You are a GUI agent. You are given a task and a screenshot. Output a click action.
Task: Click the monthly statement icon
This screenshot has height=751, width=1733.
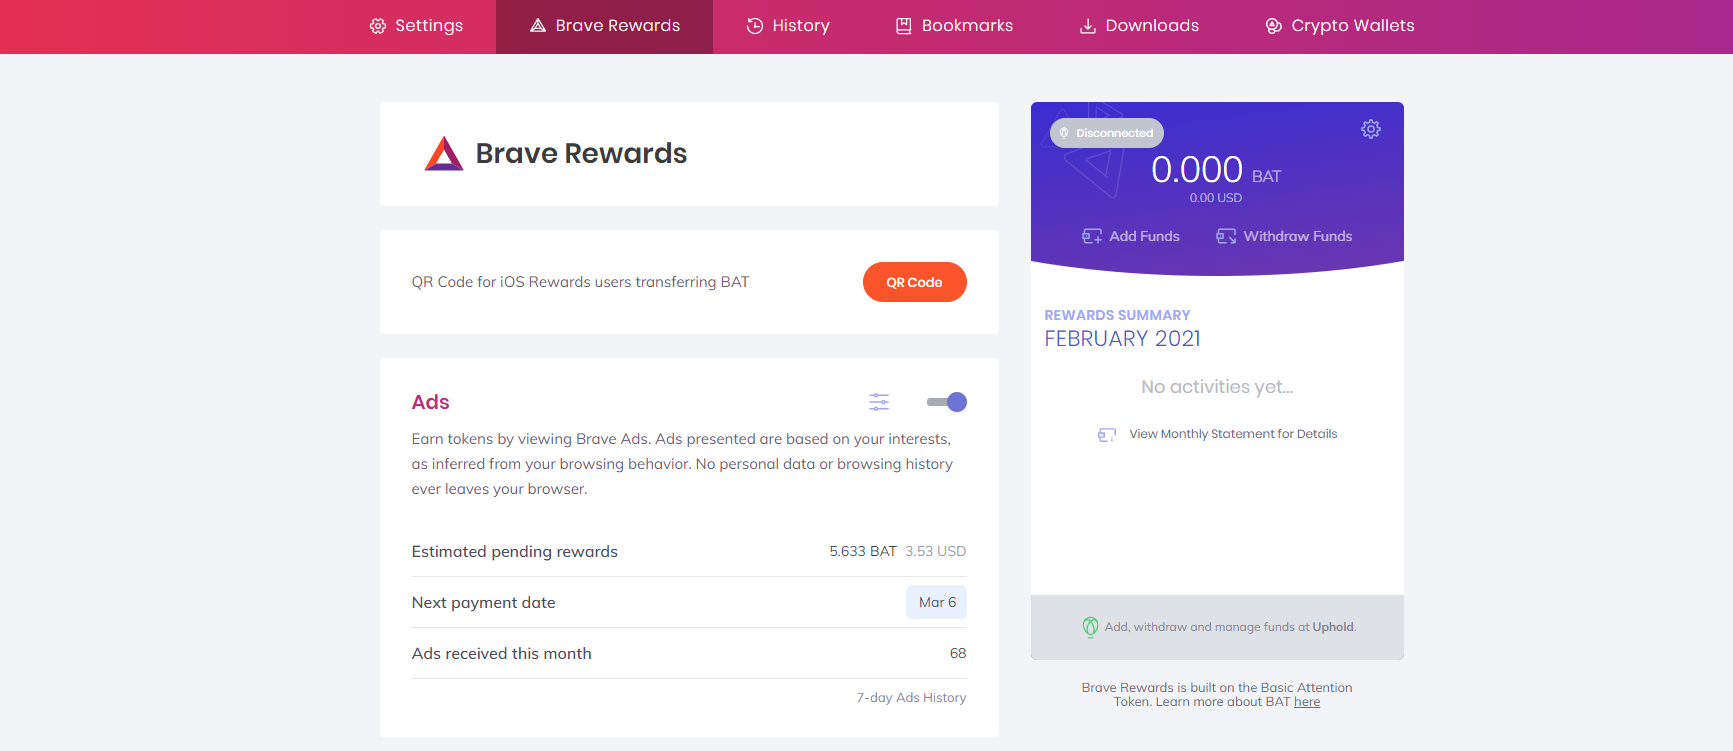coord(1106,434)
